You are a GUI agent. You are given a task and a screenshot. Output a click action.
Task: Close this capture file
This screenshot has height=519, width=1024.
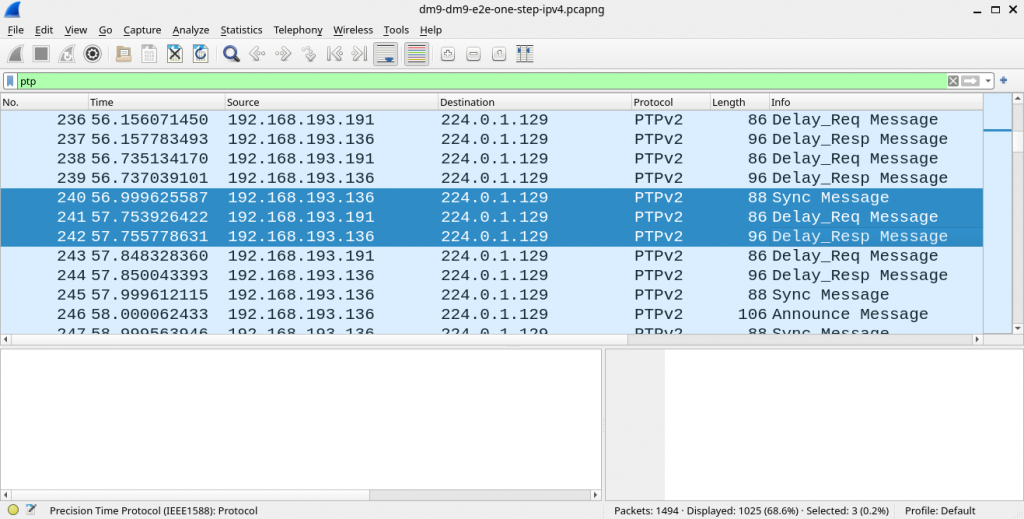tap(174, 54)
